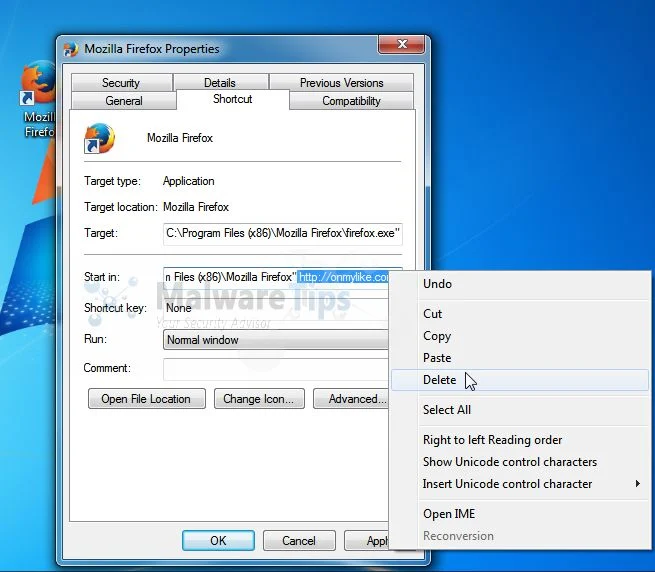Image resolution: width=655 pixels, height=572 pixels.
Task: Click the large Firefox shortcut icon in the Shortcut tab
Action: (x=99, y=138)
